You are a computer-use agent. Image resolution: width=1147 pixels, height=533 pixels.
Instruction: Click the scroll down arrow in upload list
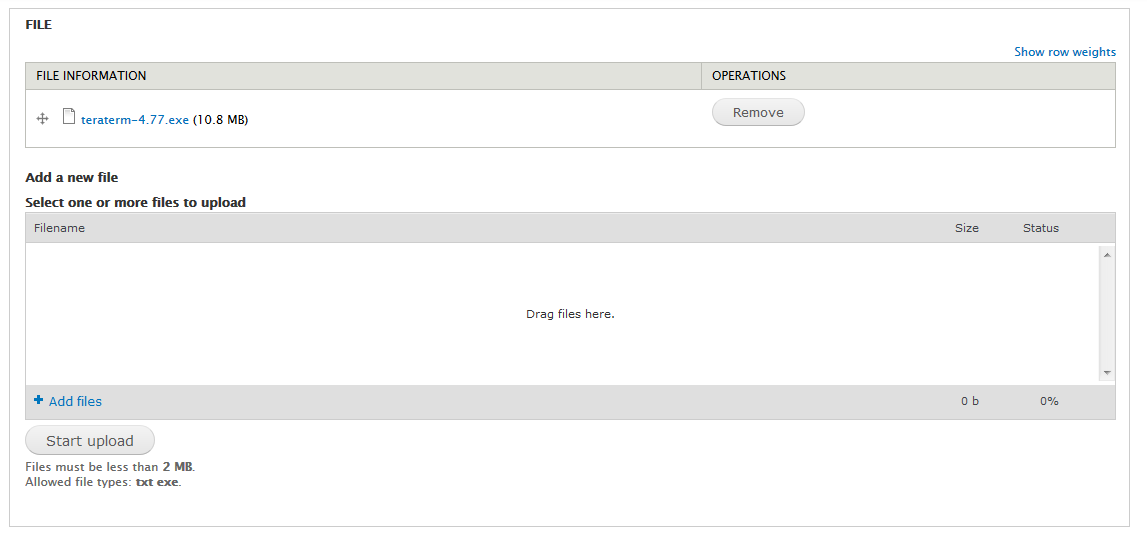(1107, 373)
